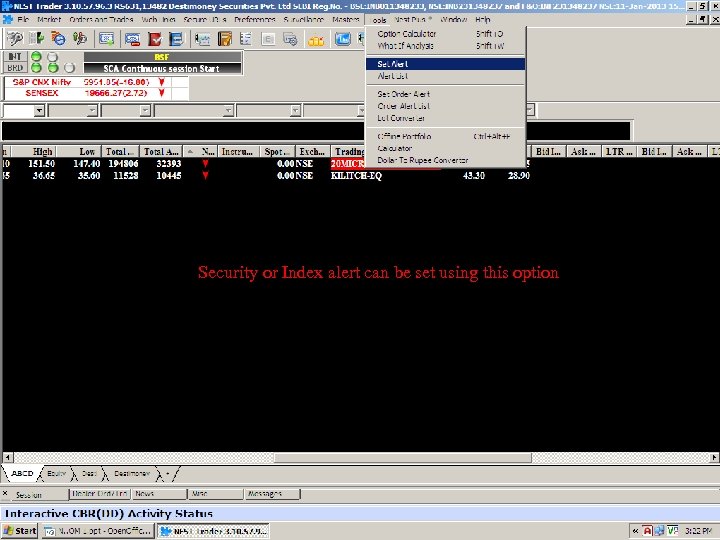Click the green arrow building toolbar icon
Viewport: 720px width, 540px height.
[x=36, y=39]
